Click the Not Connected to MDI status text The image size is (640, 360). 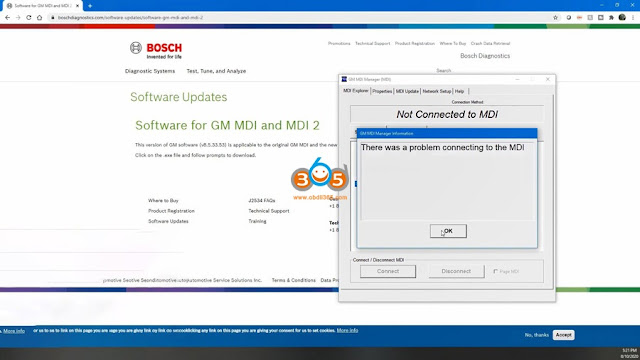447,114
